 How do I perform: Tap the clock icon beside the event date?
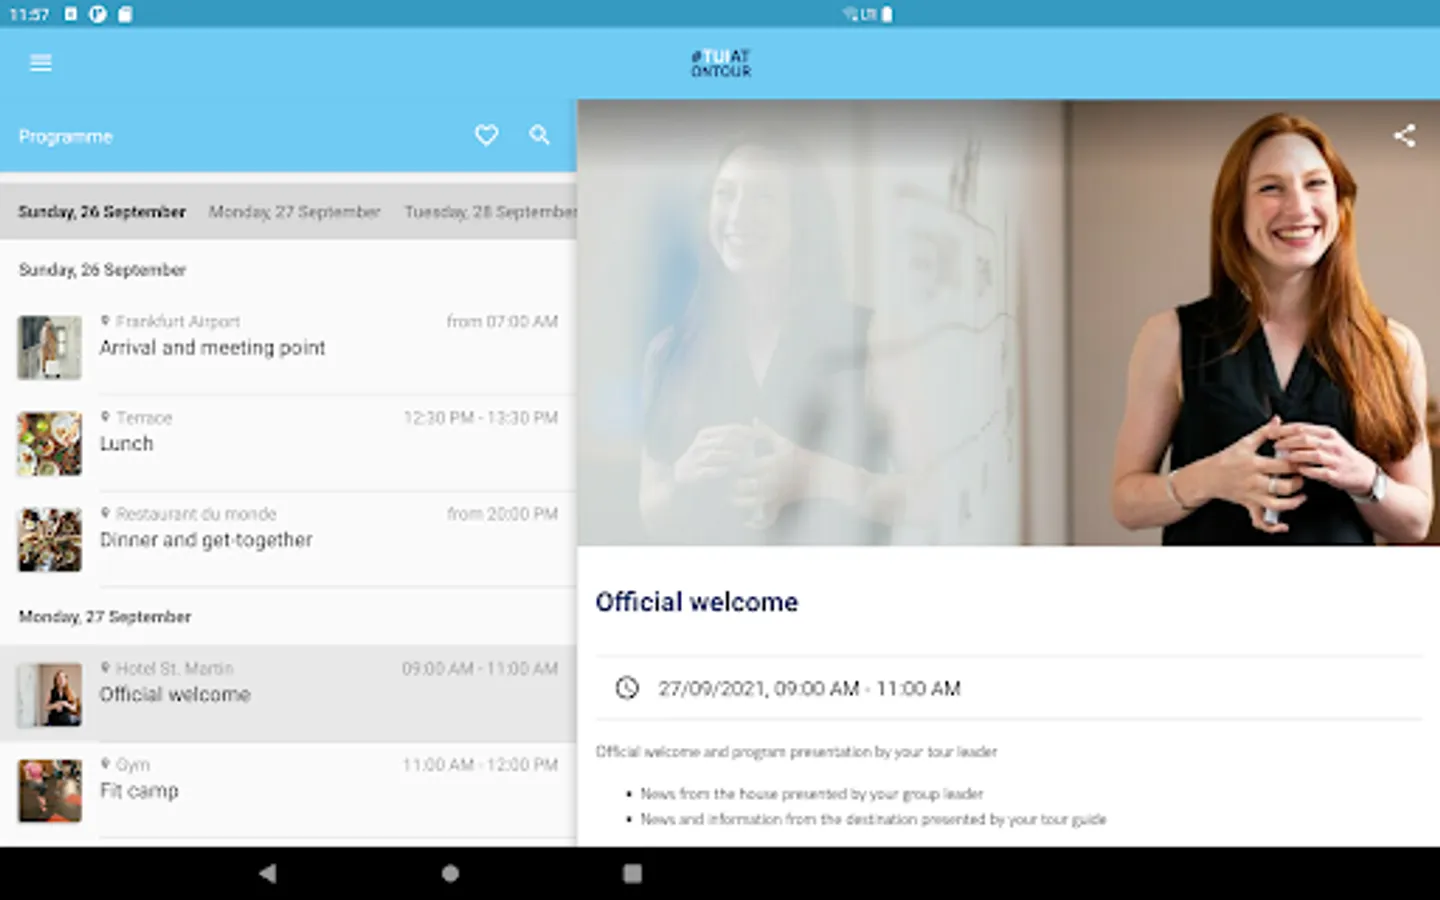coord(627,688)
